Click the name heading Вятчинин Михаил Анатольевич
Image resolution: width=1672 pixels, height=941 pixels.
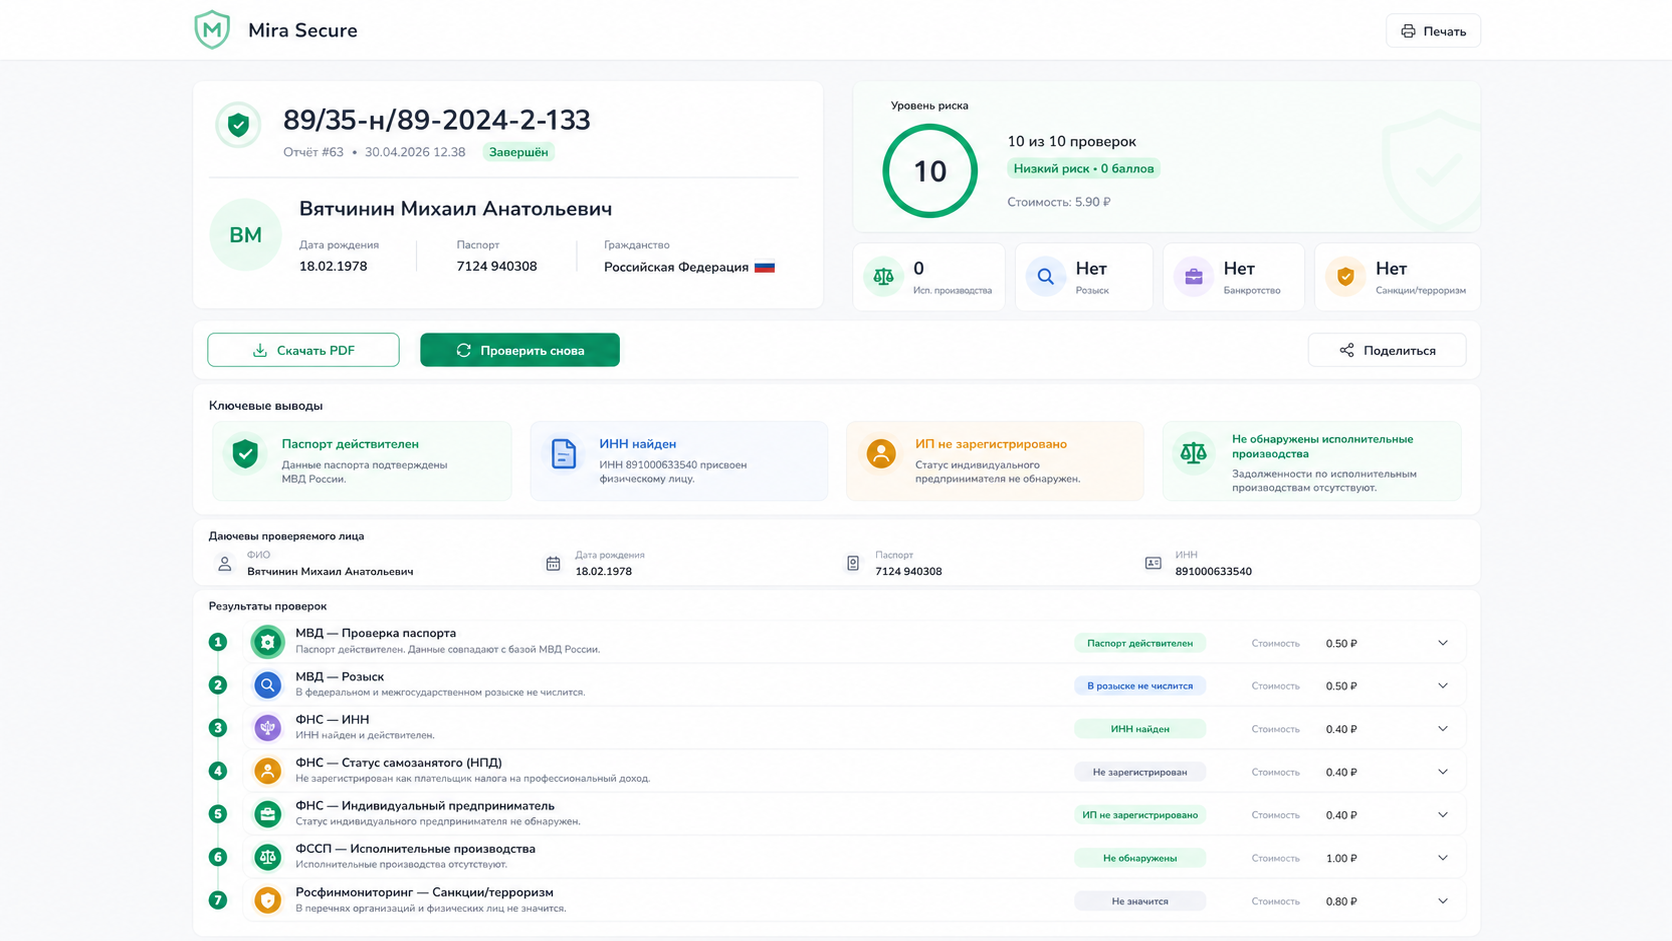tap(456, 209)
